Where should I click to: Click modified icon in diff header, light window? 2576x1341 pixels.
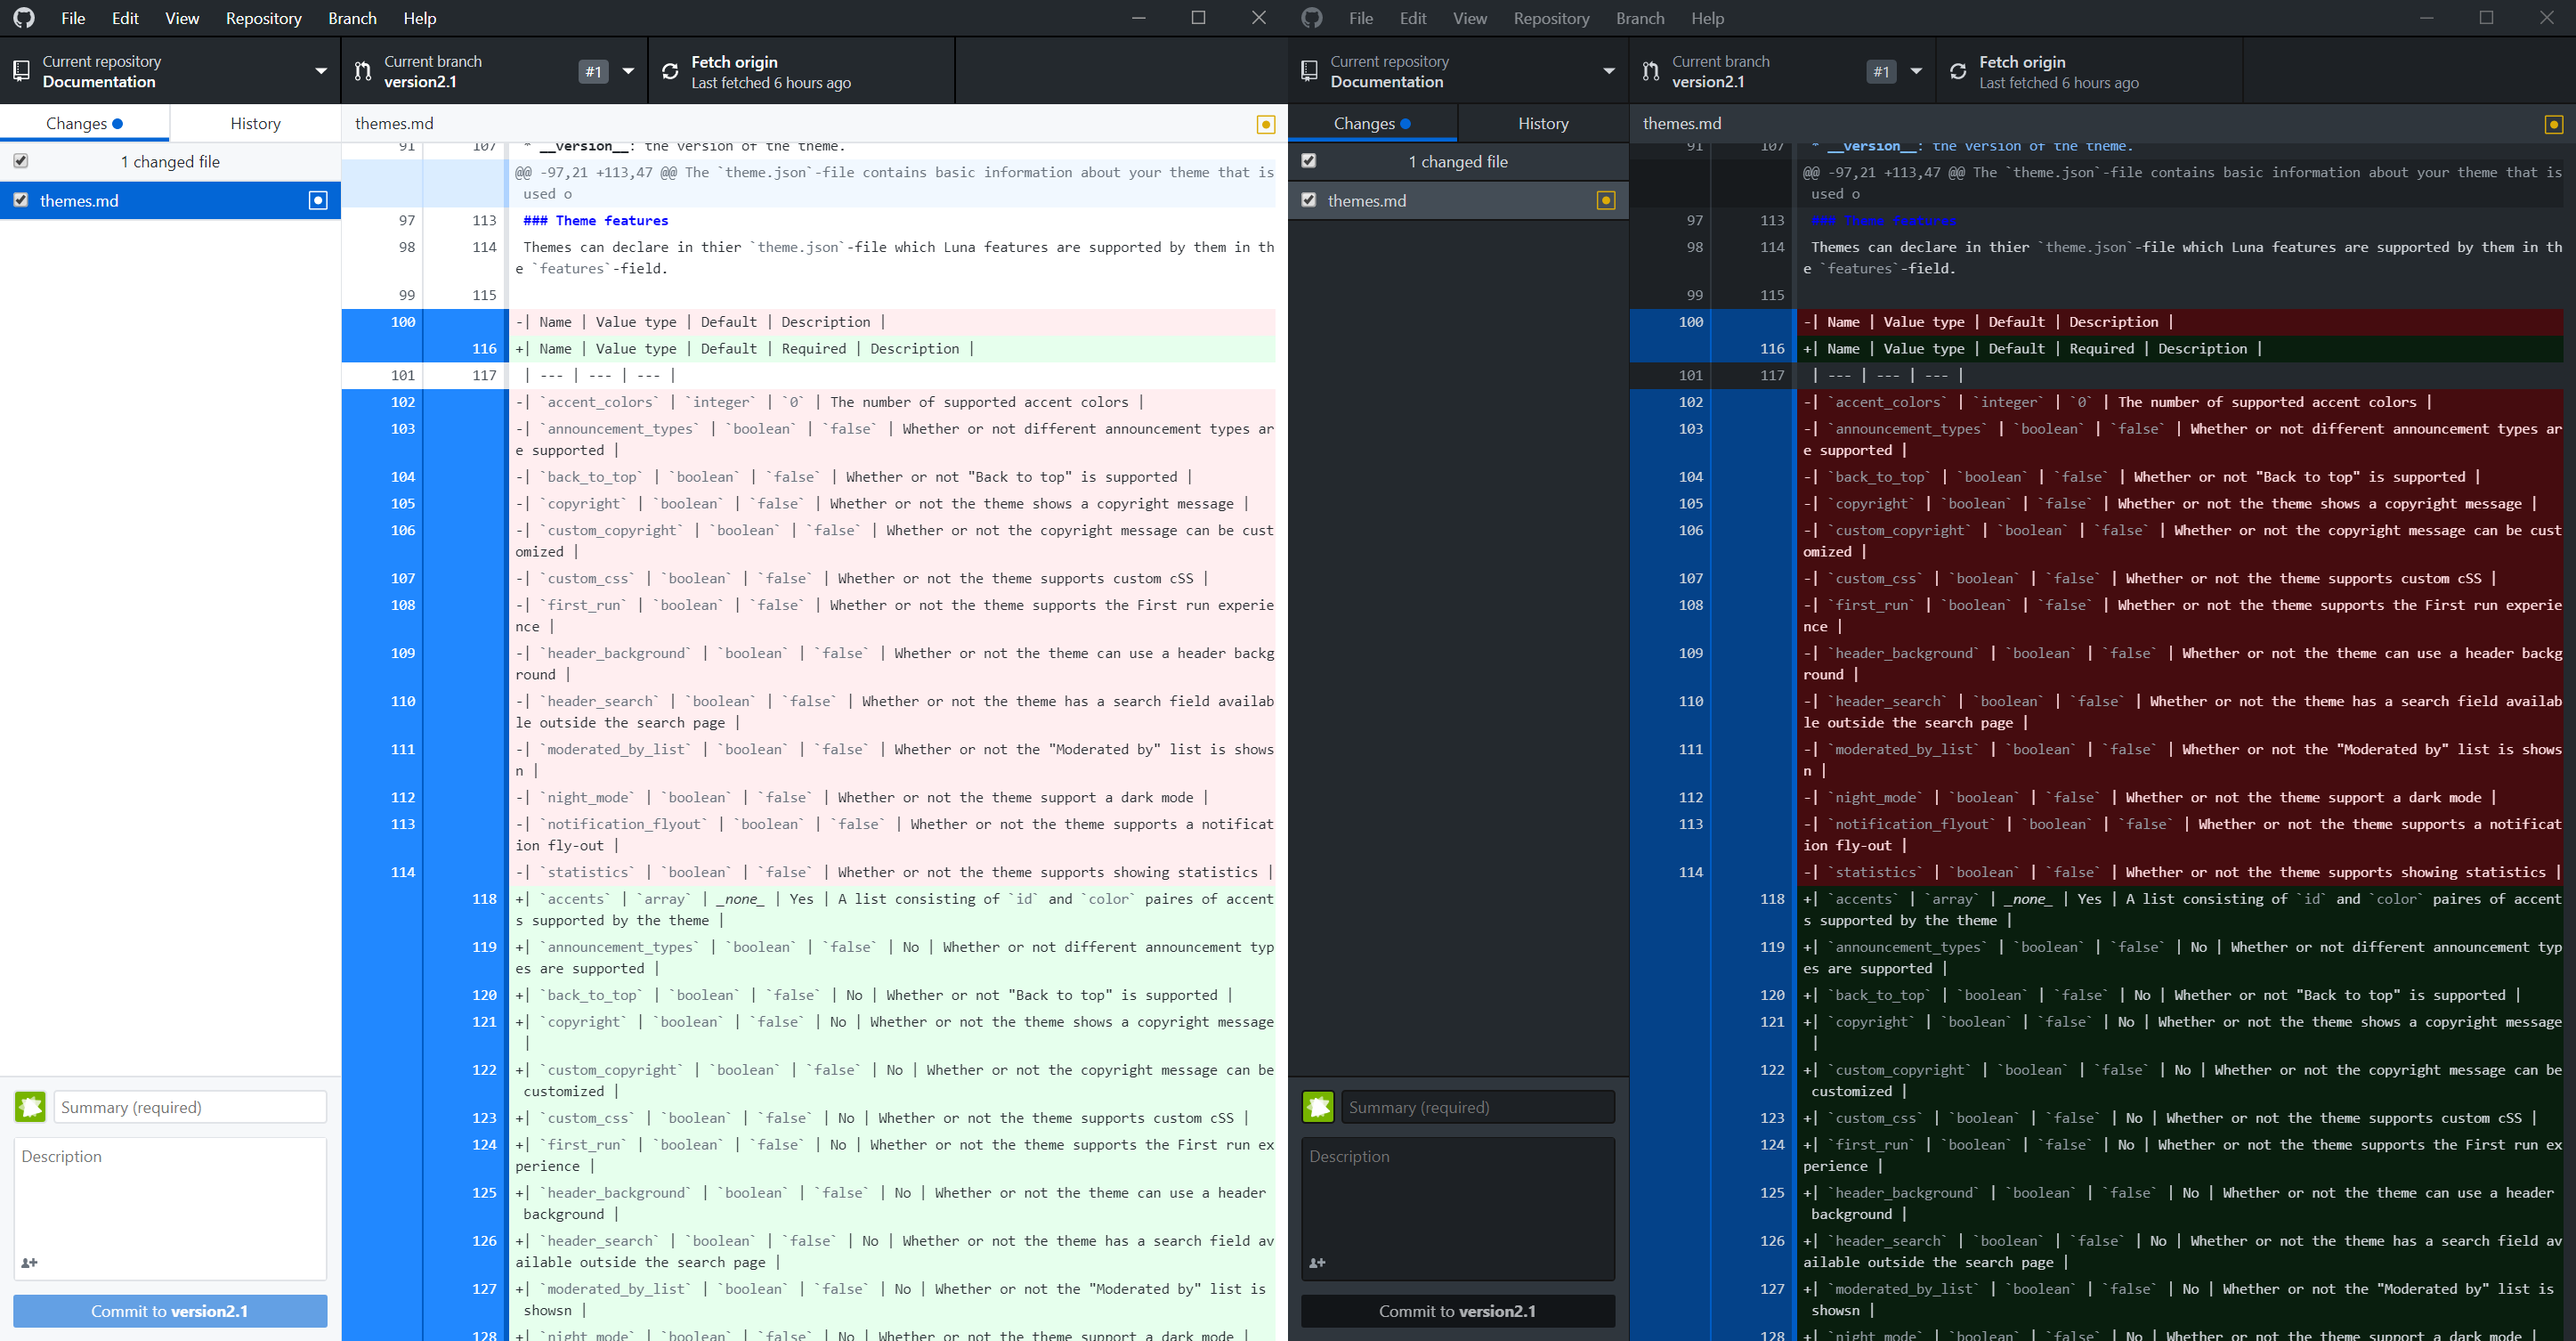tap(1266, 124)
